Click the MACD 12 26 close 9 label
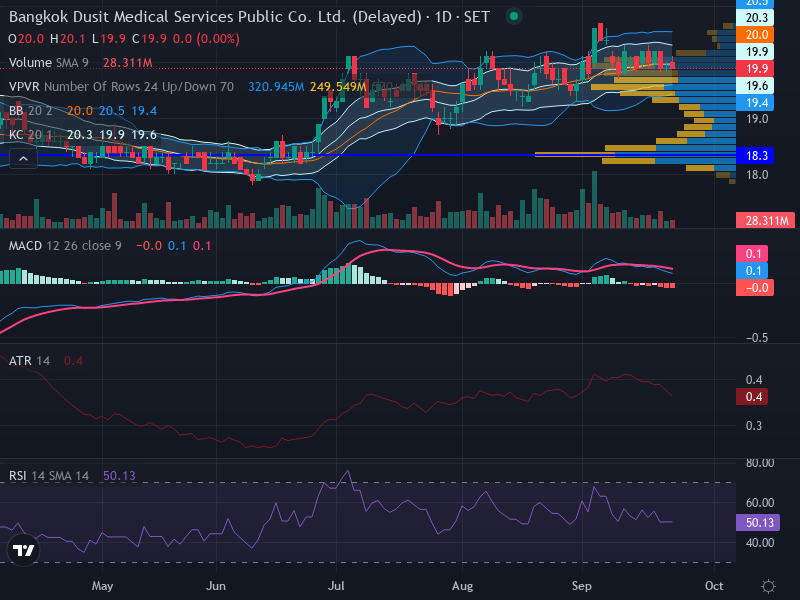Viewport: 800px width, 600px height. tap(65, 246)
